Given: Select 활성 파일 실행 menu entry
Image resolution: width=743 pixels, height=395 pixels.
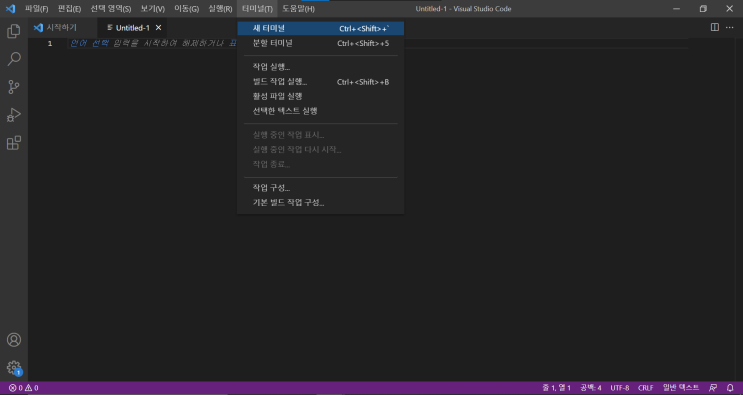Looking at the screenshot, I should coord(321,96).
